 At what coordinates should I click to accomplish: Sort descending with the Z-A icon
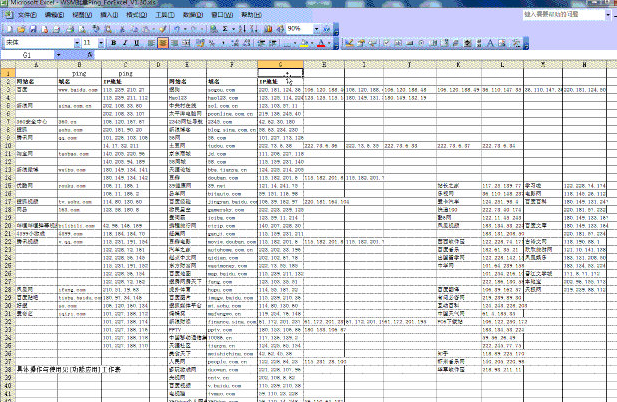(253, 29)
